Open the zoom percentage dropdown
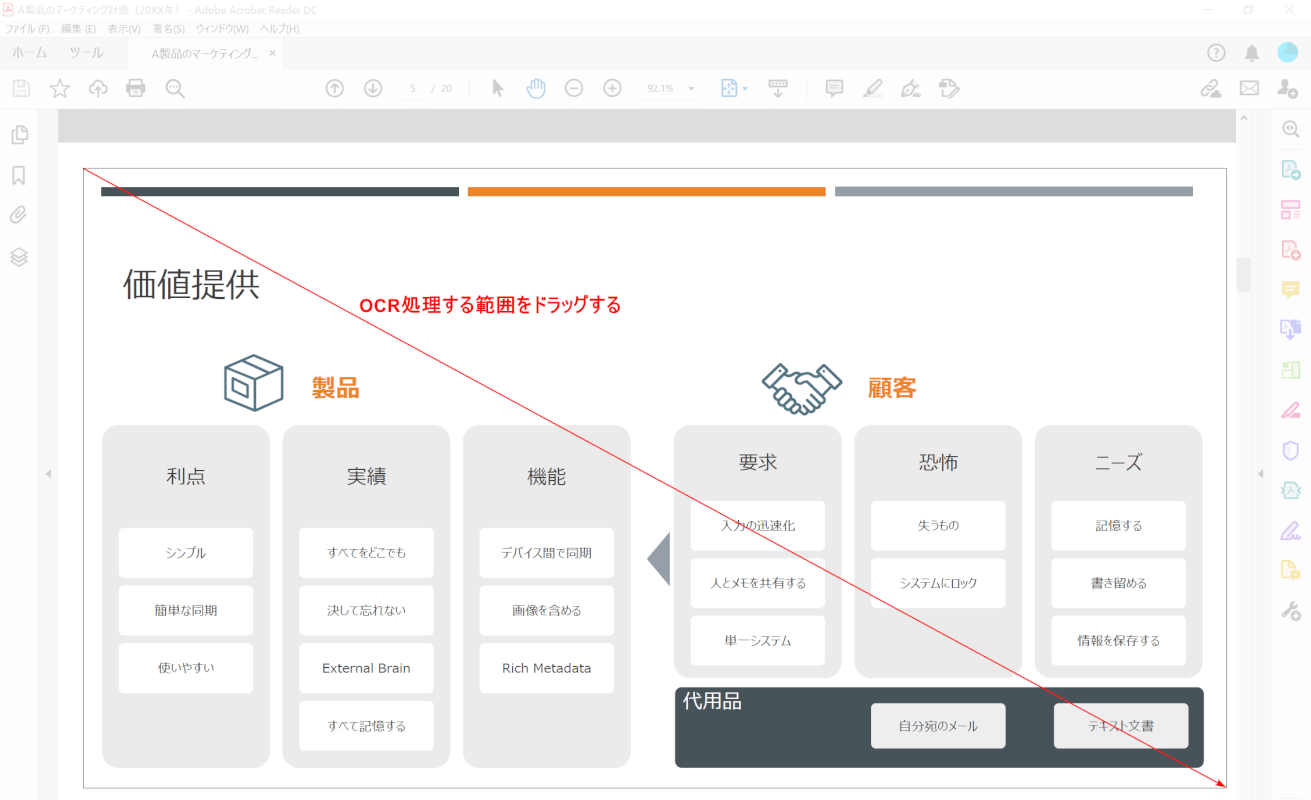The width and height of the screenshot is (1311, 800). [691, 89]
